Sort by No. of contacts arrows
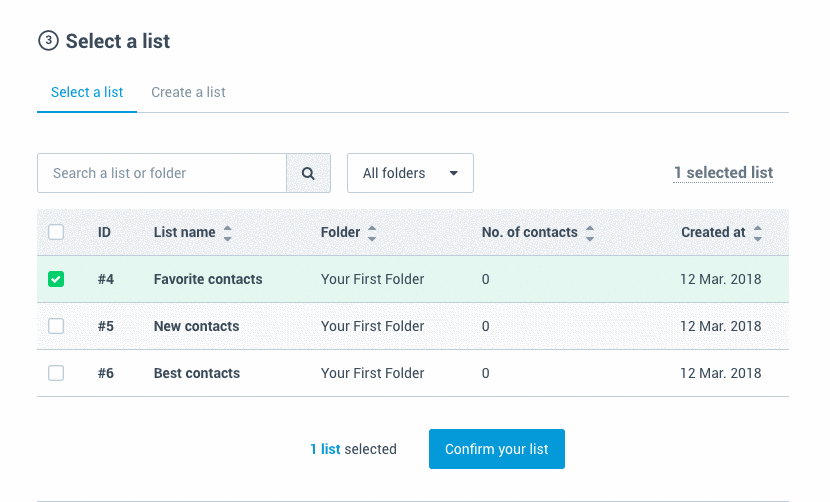The image size is (830, 502). click(590, 233)
